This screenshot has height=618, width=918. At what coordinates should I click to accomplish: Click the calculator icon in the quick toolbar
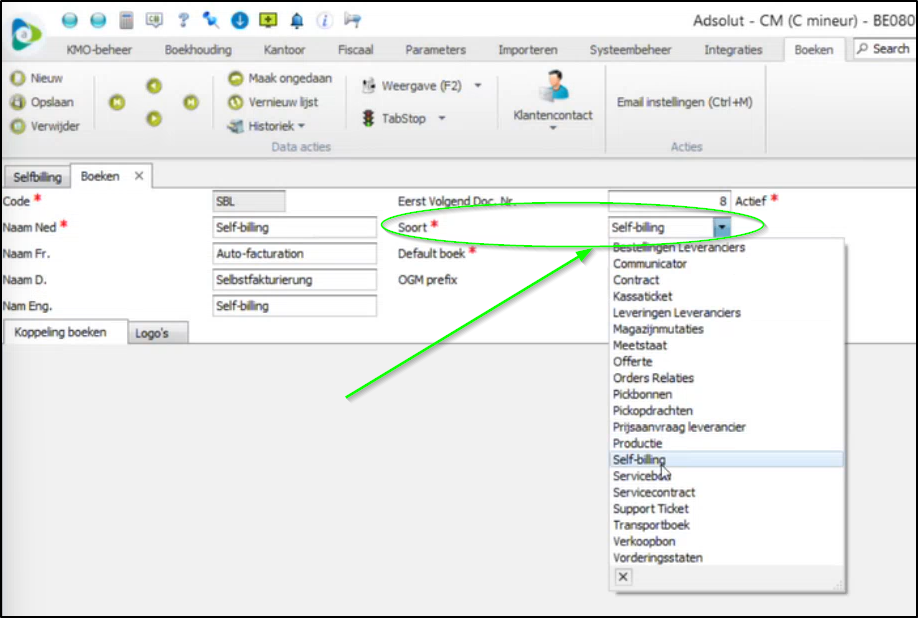pyautogui.click(x=126, y=20)
